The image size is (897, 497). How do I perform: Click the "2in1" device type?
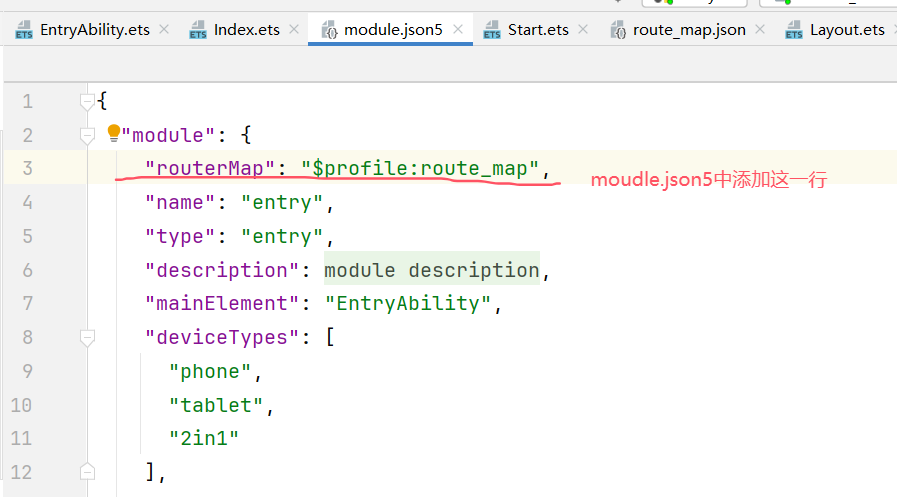tap(204, 439)
